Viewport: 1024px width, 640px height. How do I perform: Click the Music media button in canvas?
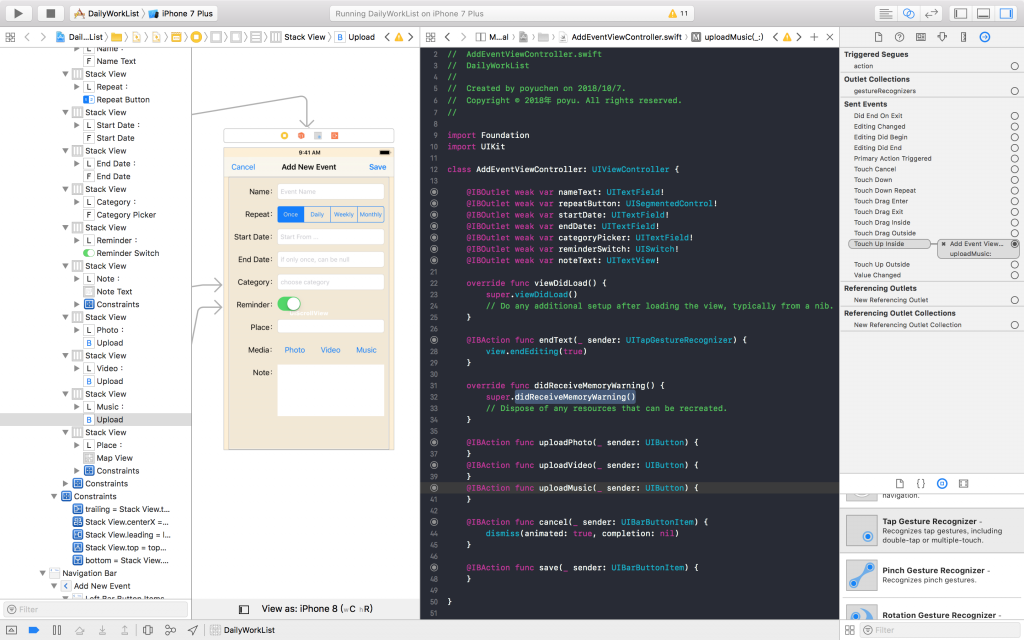click(x=366, y=350)
